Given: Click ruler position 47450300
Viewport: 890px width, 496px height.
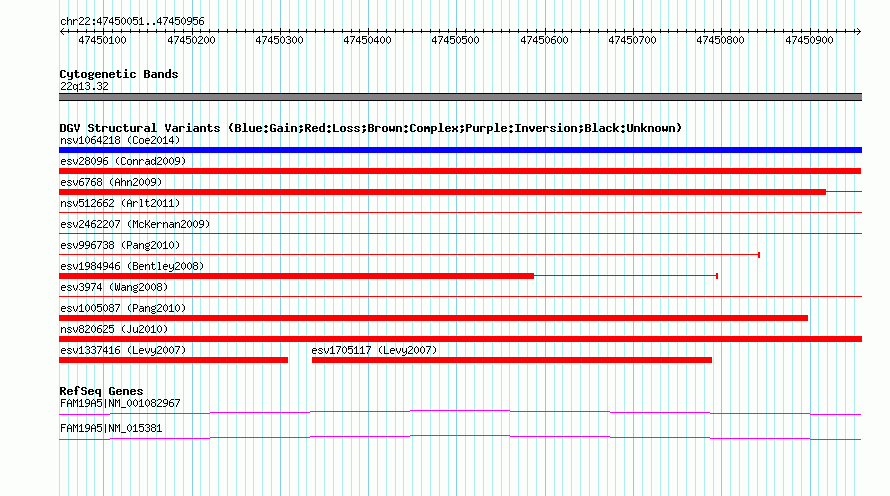Looking at the screenshot, I should (279, 40).
